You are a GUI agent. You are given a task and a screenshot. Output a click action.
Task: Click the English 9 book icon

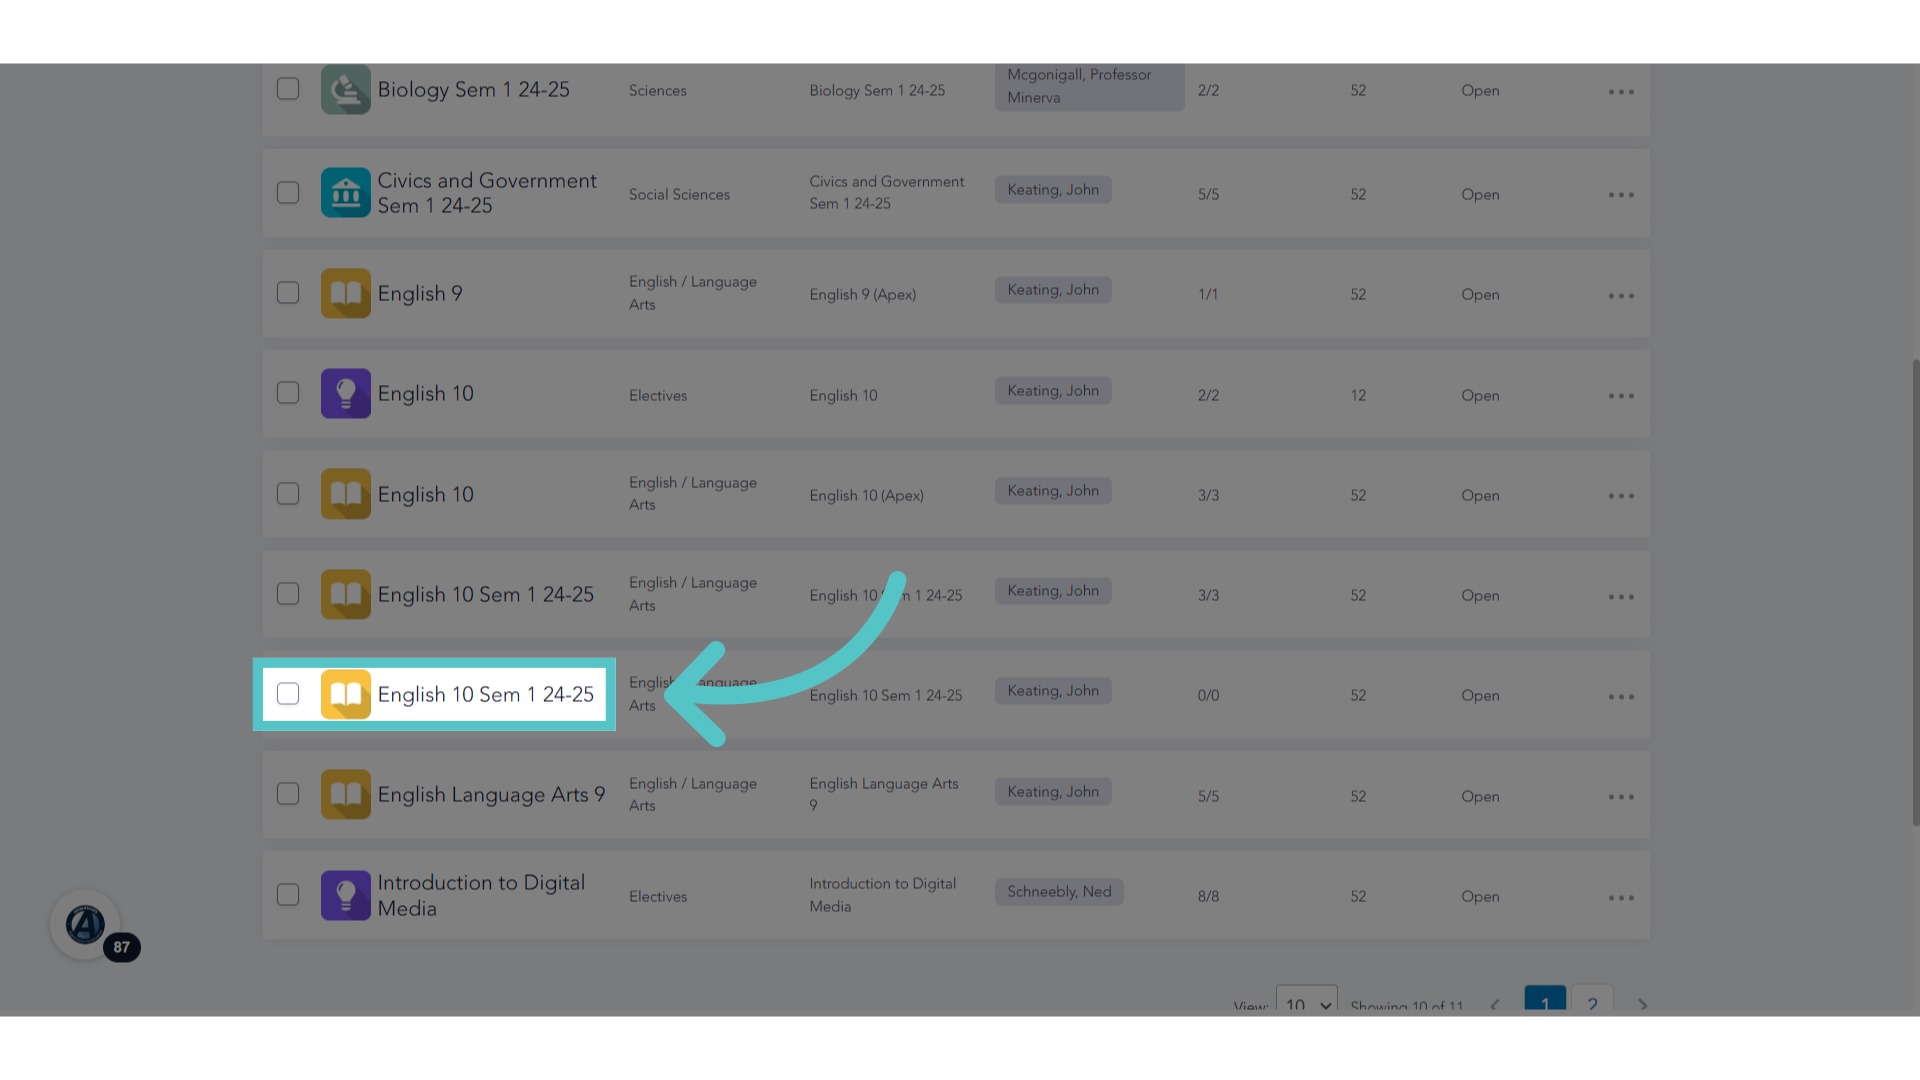(x=345, y=293)
